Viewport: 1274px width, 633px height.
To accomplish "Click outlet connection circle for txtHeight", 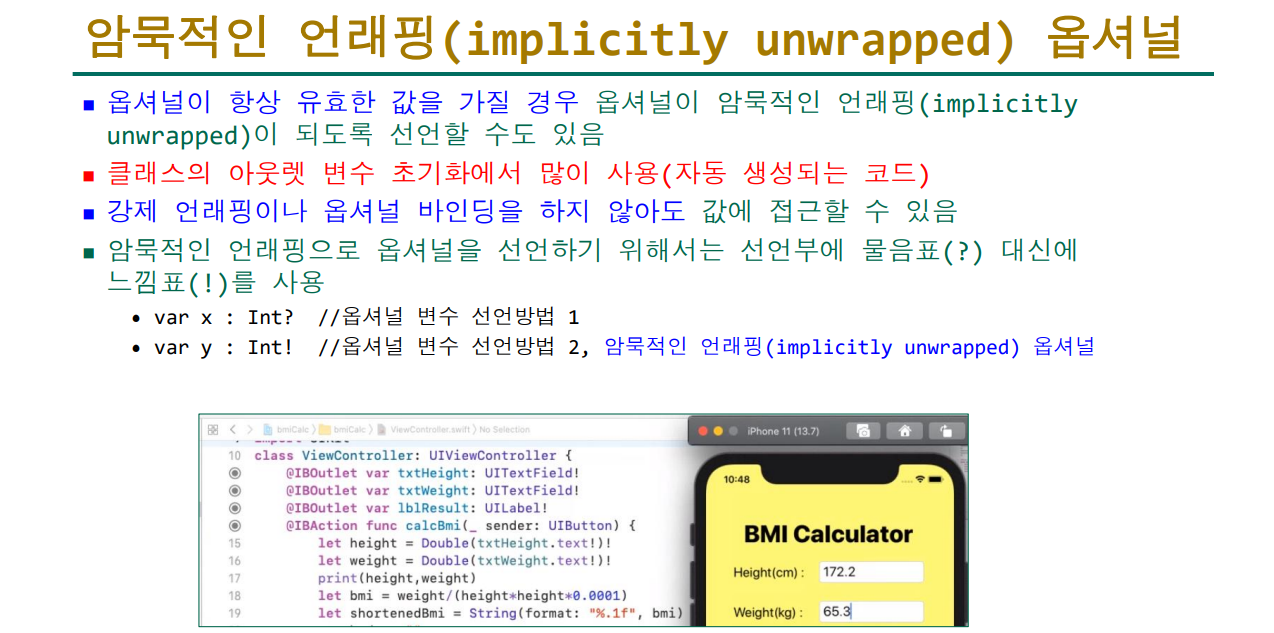I will [x=234, y=473].
